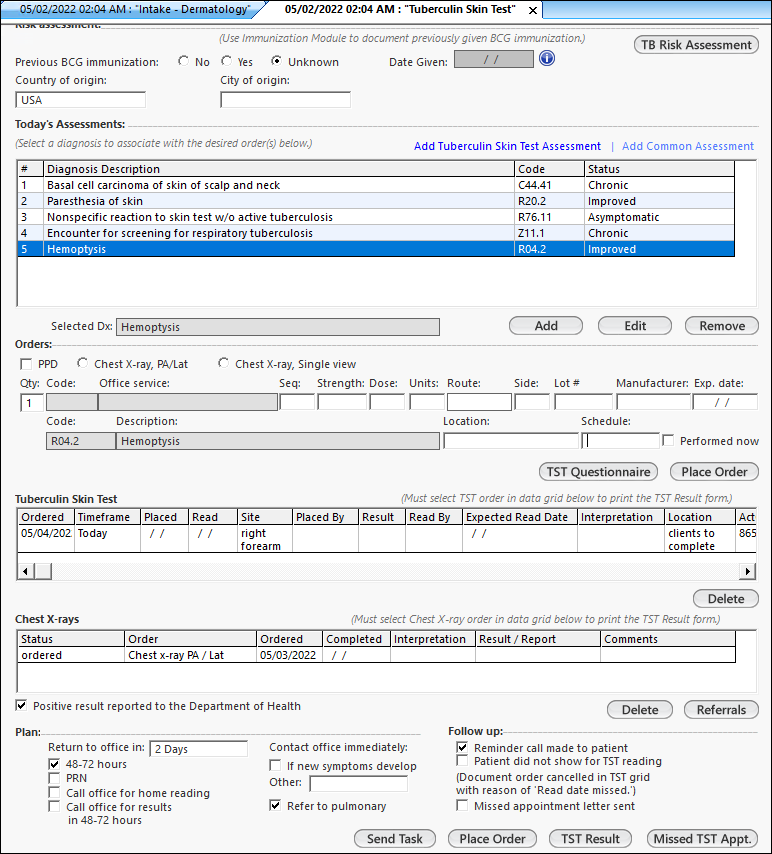Click the Return to office in field
772x854 pixels.
click(199, 749)
